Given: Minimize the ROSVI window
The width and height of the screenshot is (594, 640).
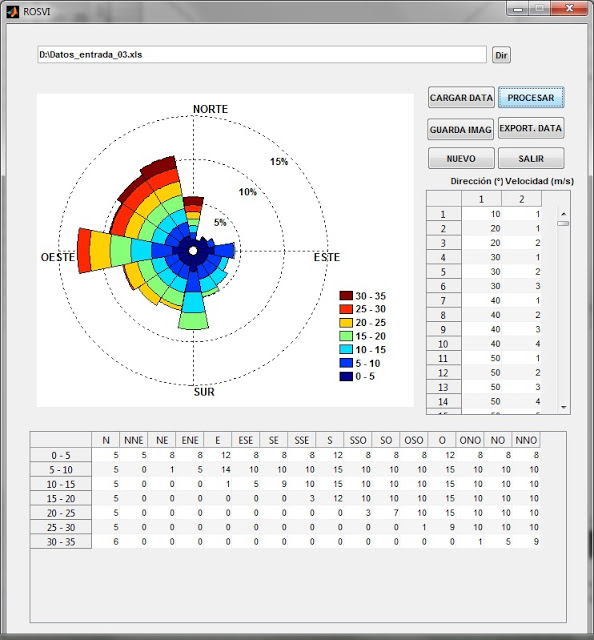Looking at the screenshot, I should (518, 9).
